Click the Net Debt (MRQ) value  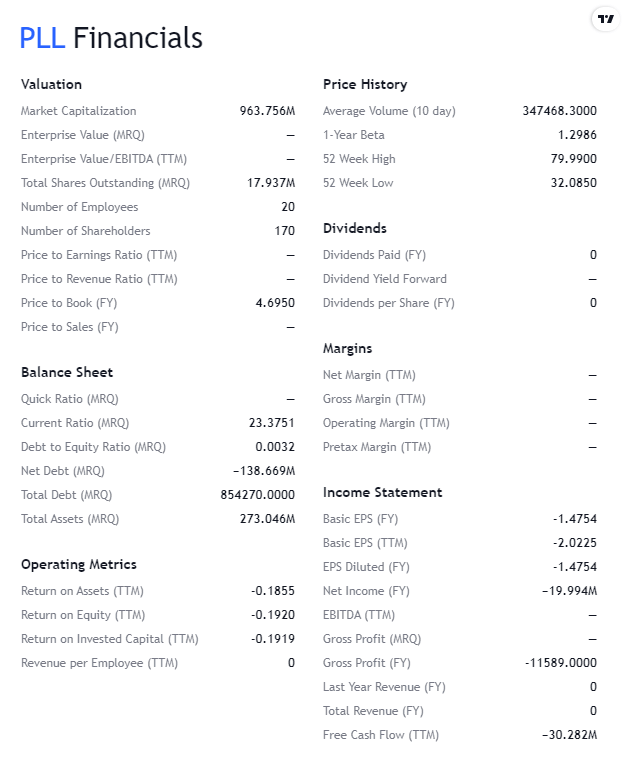point(263,471)
